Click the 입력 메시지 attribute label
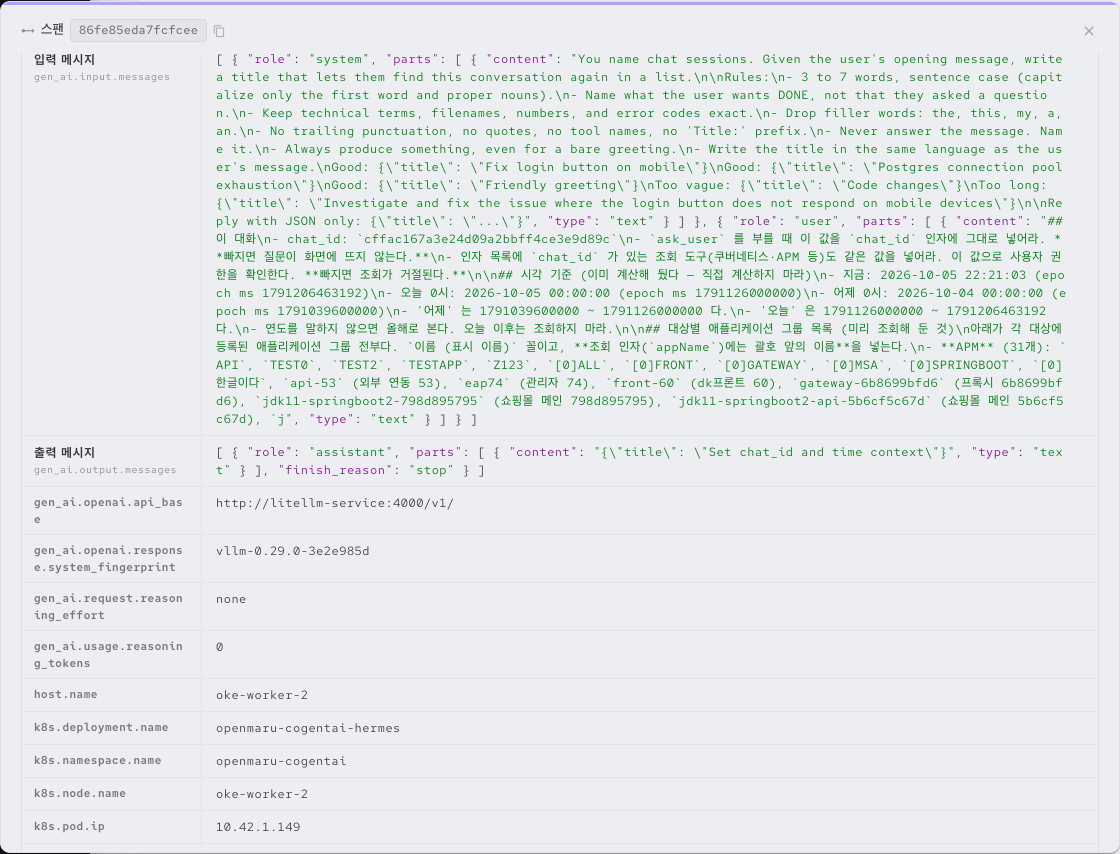Image resolution: width=1120 pixels, height=854 pixels. point(64,59)
